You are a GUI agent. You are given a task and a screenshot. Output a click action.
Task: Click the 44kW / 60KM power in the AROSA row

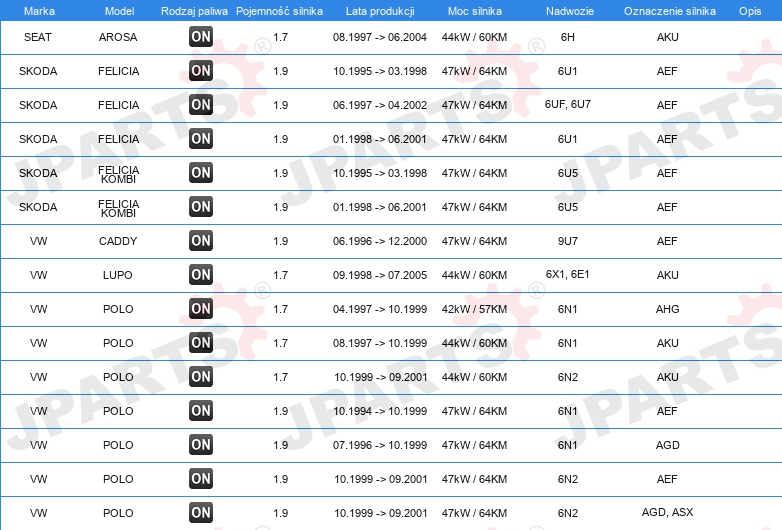coord(474,37)
